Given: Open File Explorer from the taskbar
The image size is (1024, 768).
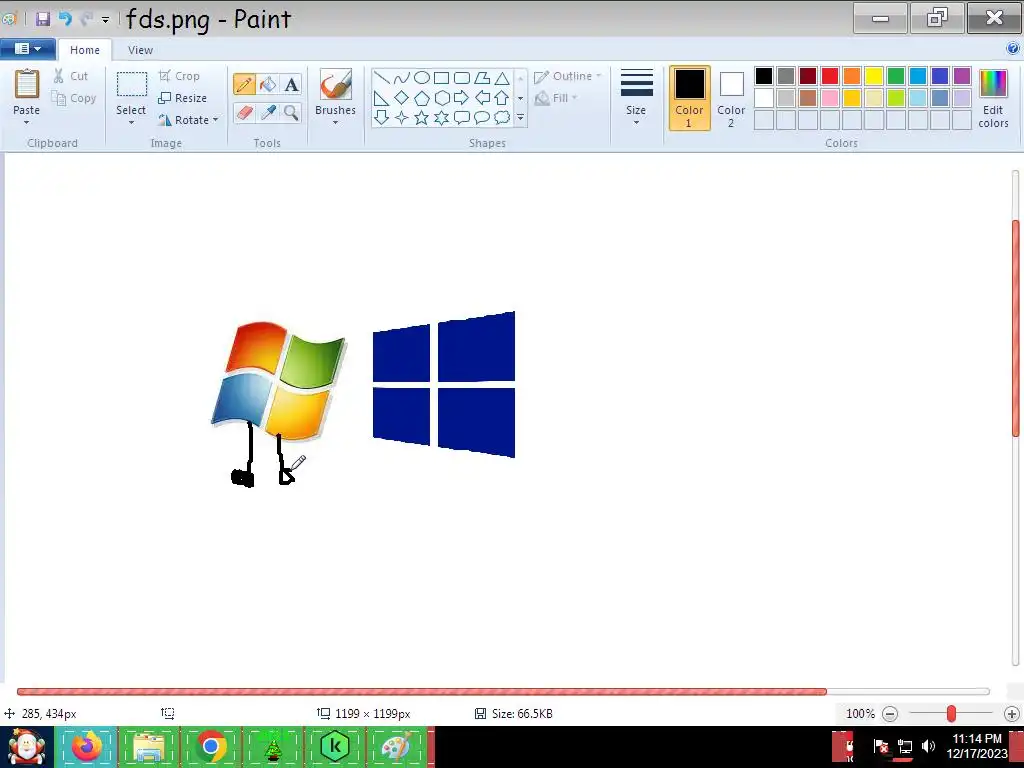Looking at the screenshot, I should pyautogui.click(x=148, y=746).
